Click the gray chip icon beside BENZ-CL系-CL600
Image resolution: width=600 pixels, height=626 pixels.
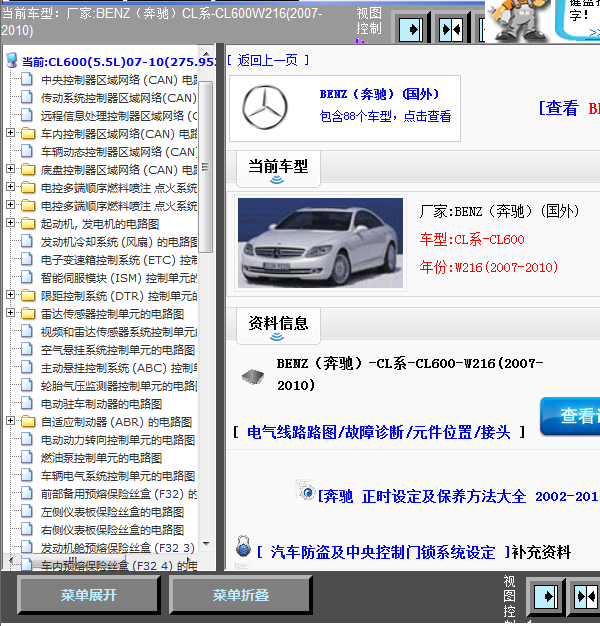[253, 376]
